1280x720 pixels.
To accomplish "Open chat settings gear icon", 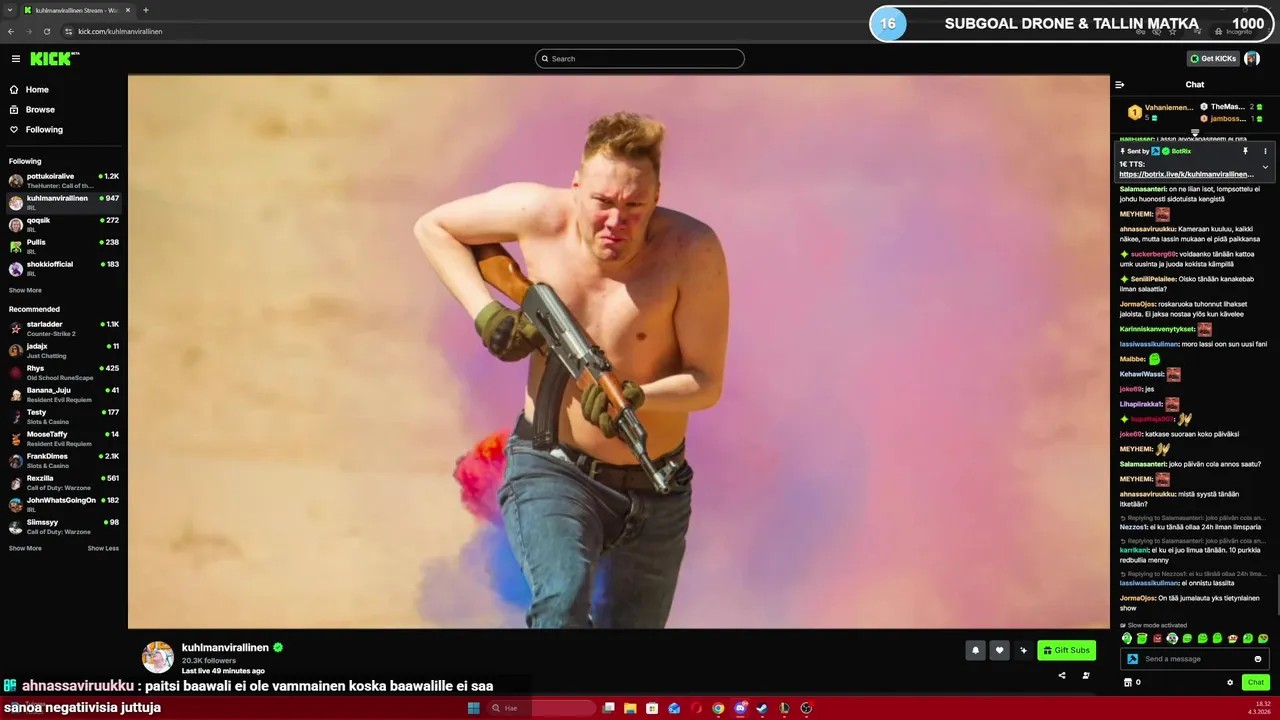I will [1230, 683].
